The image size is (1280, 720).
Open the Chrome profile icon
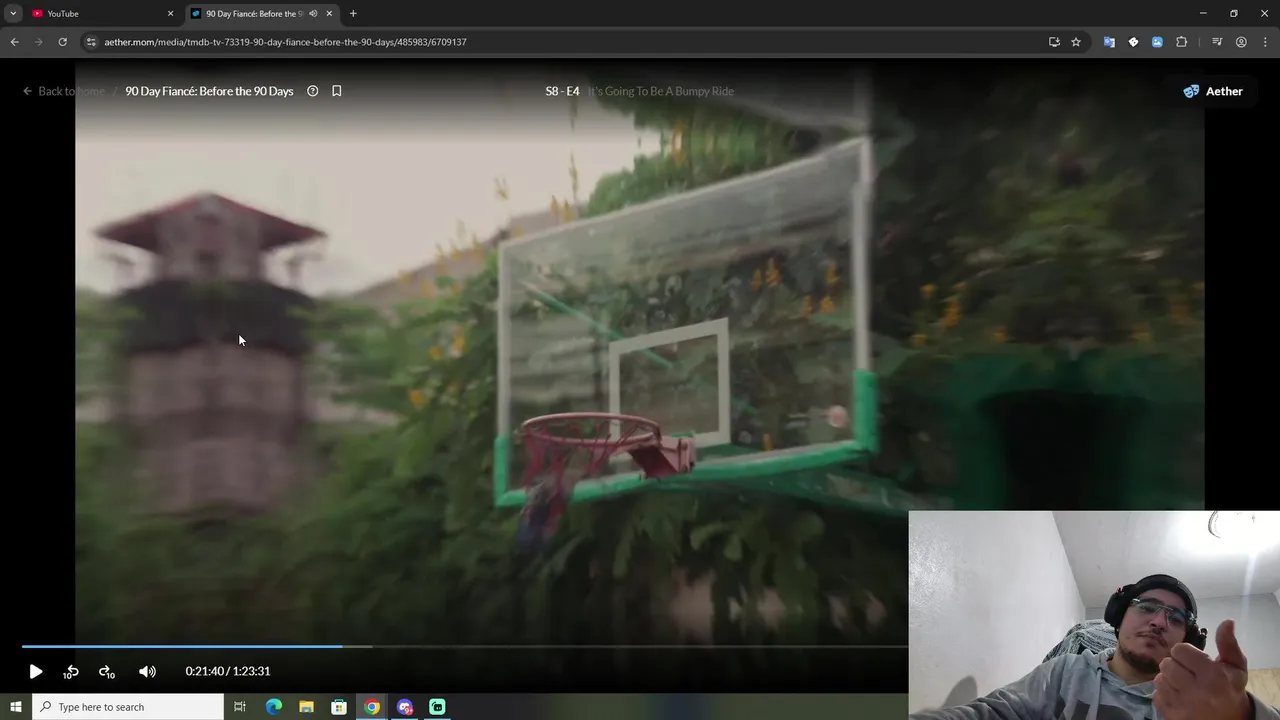(x=1241, y=42)
